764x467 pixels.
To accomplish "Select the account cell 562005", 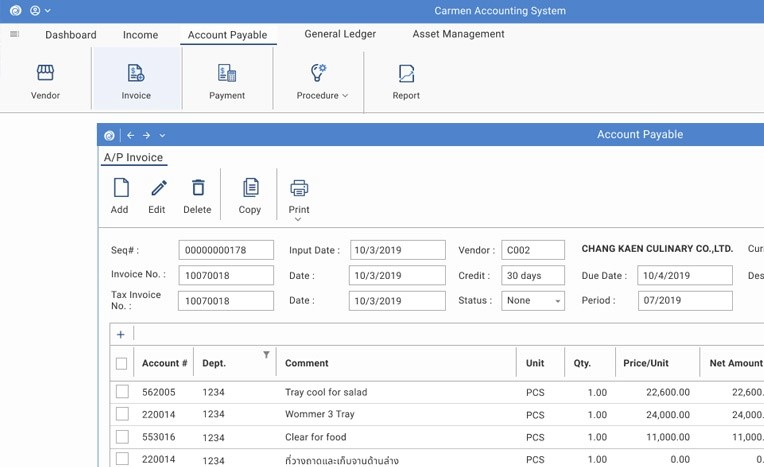I will click(158, 392).
